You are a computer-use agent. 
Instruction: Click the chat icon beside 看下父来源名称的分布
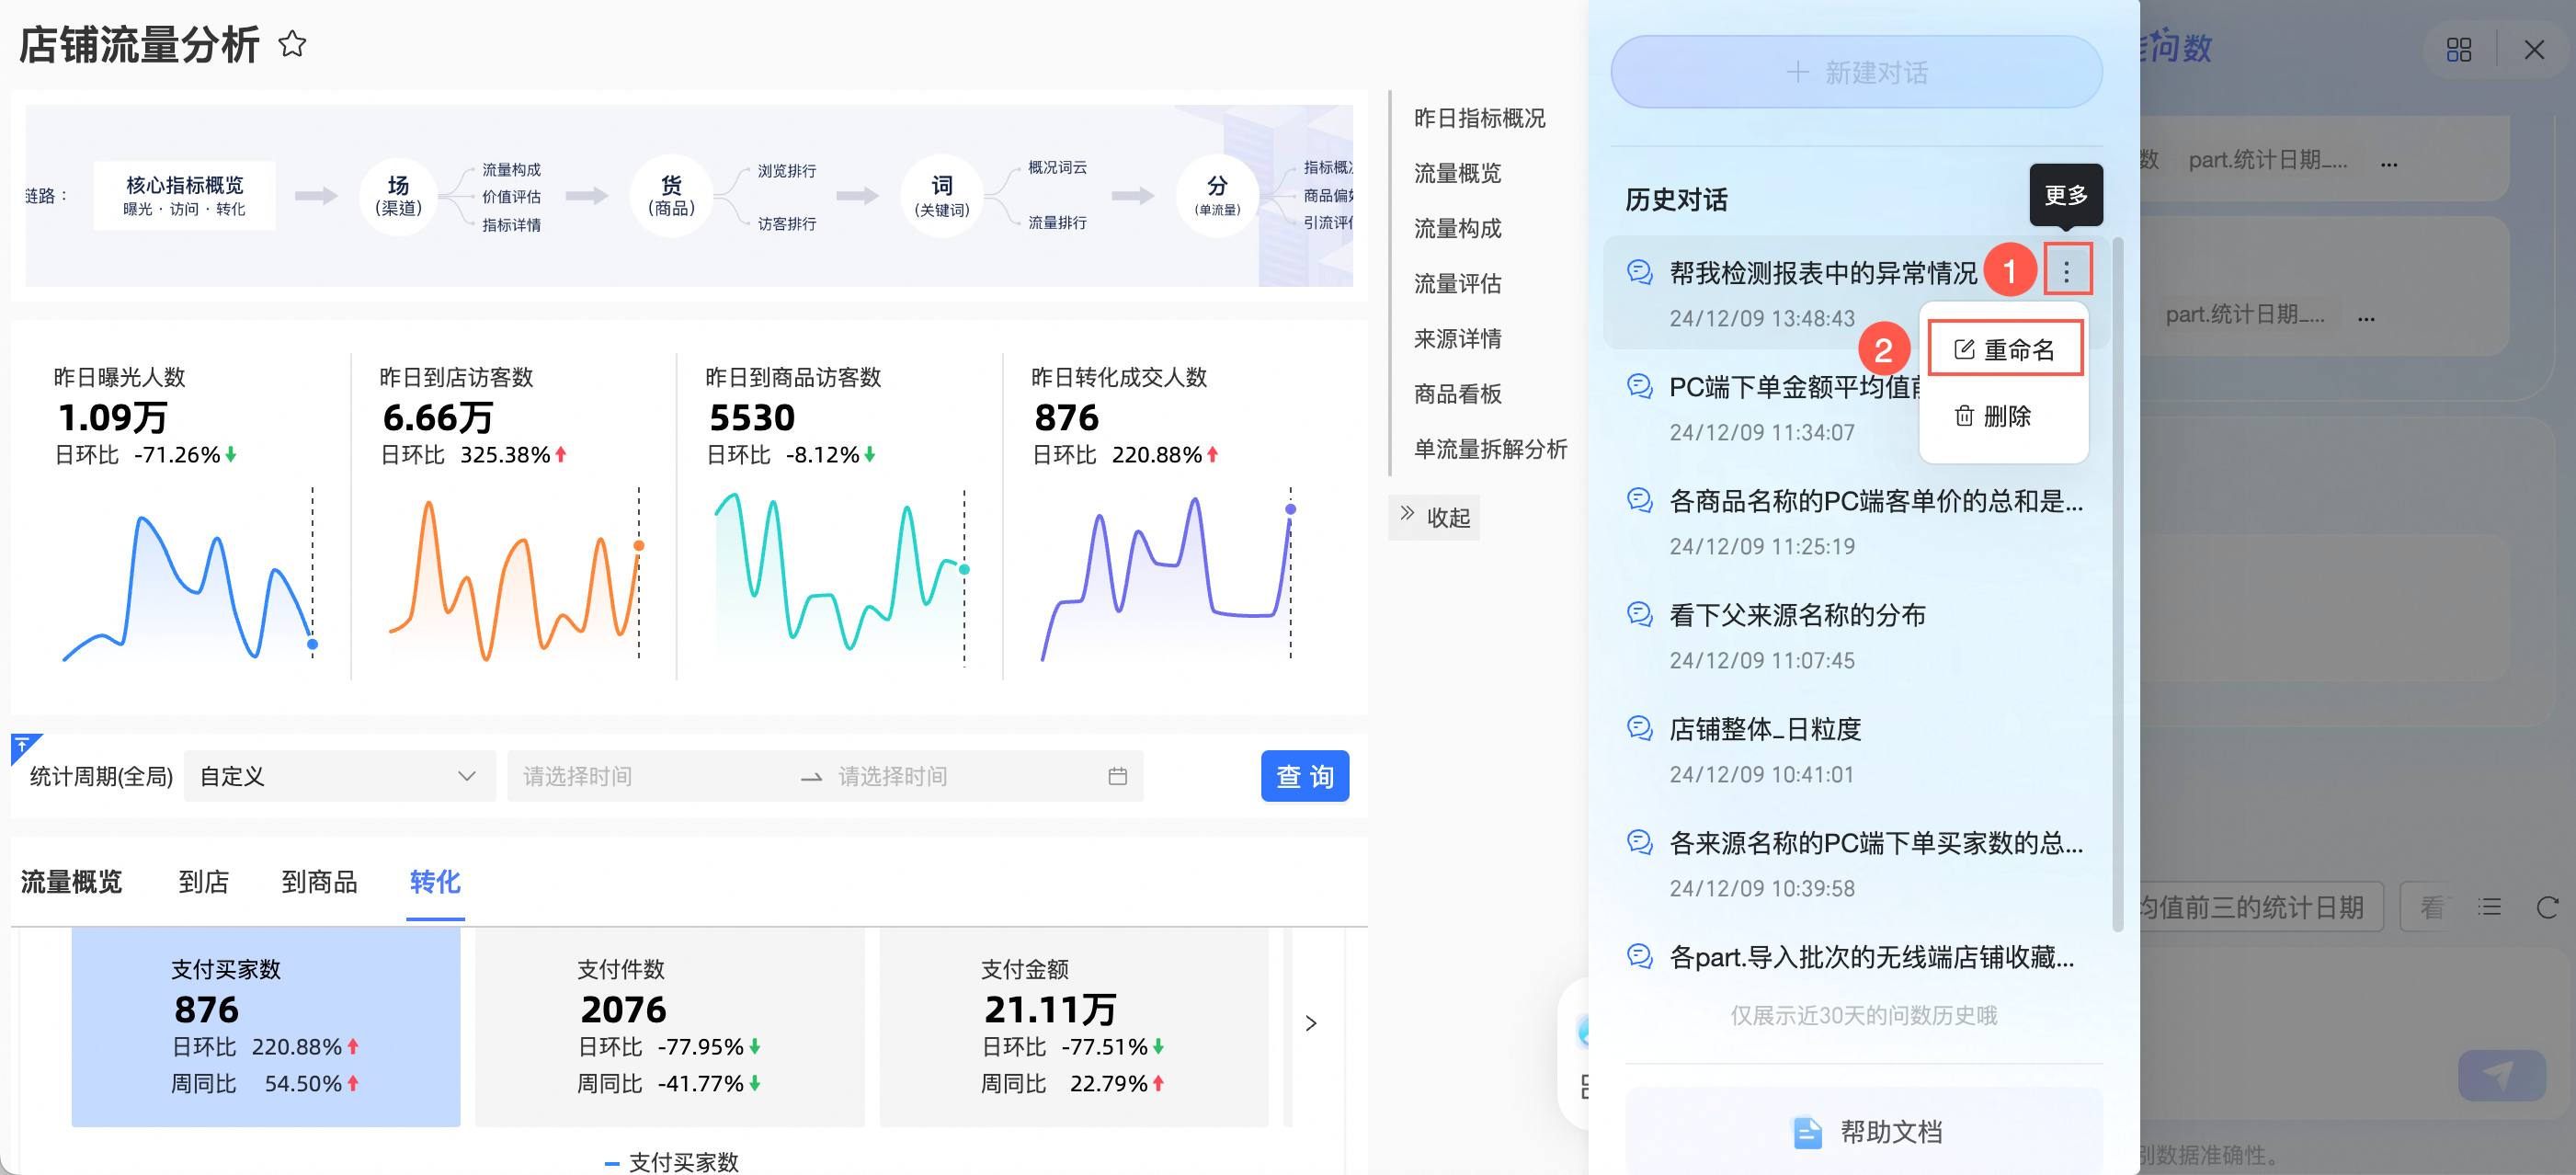tap(1640, 614)
